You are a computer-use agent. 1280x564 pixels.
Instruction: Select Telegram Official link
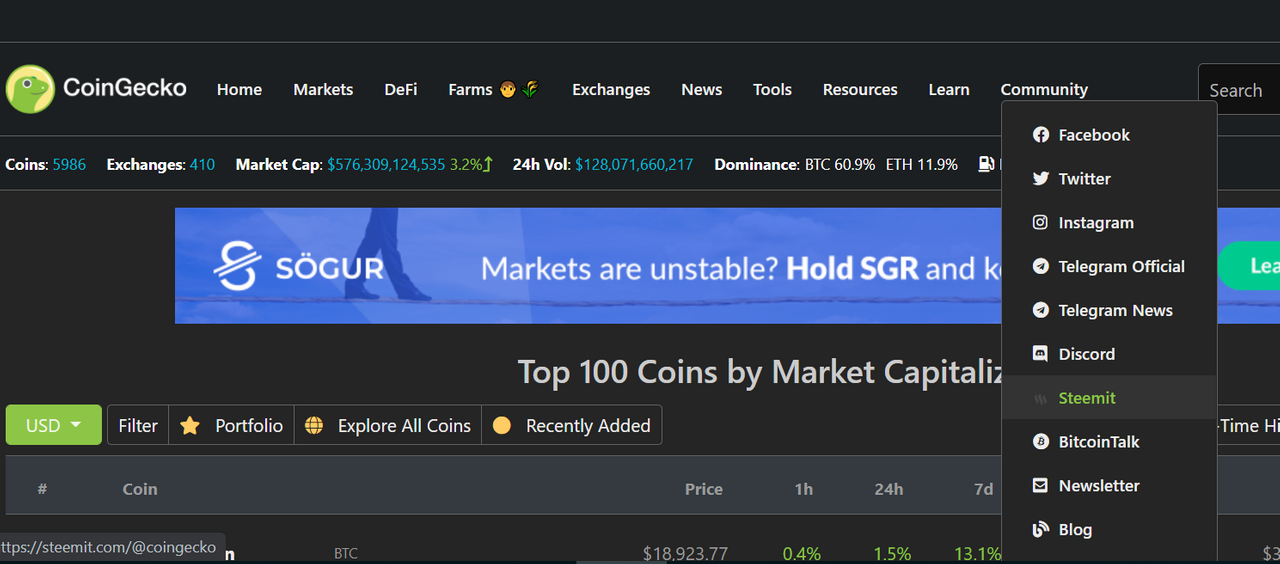pyautogui.click(x=1109, y=267)
